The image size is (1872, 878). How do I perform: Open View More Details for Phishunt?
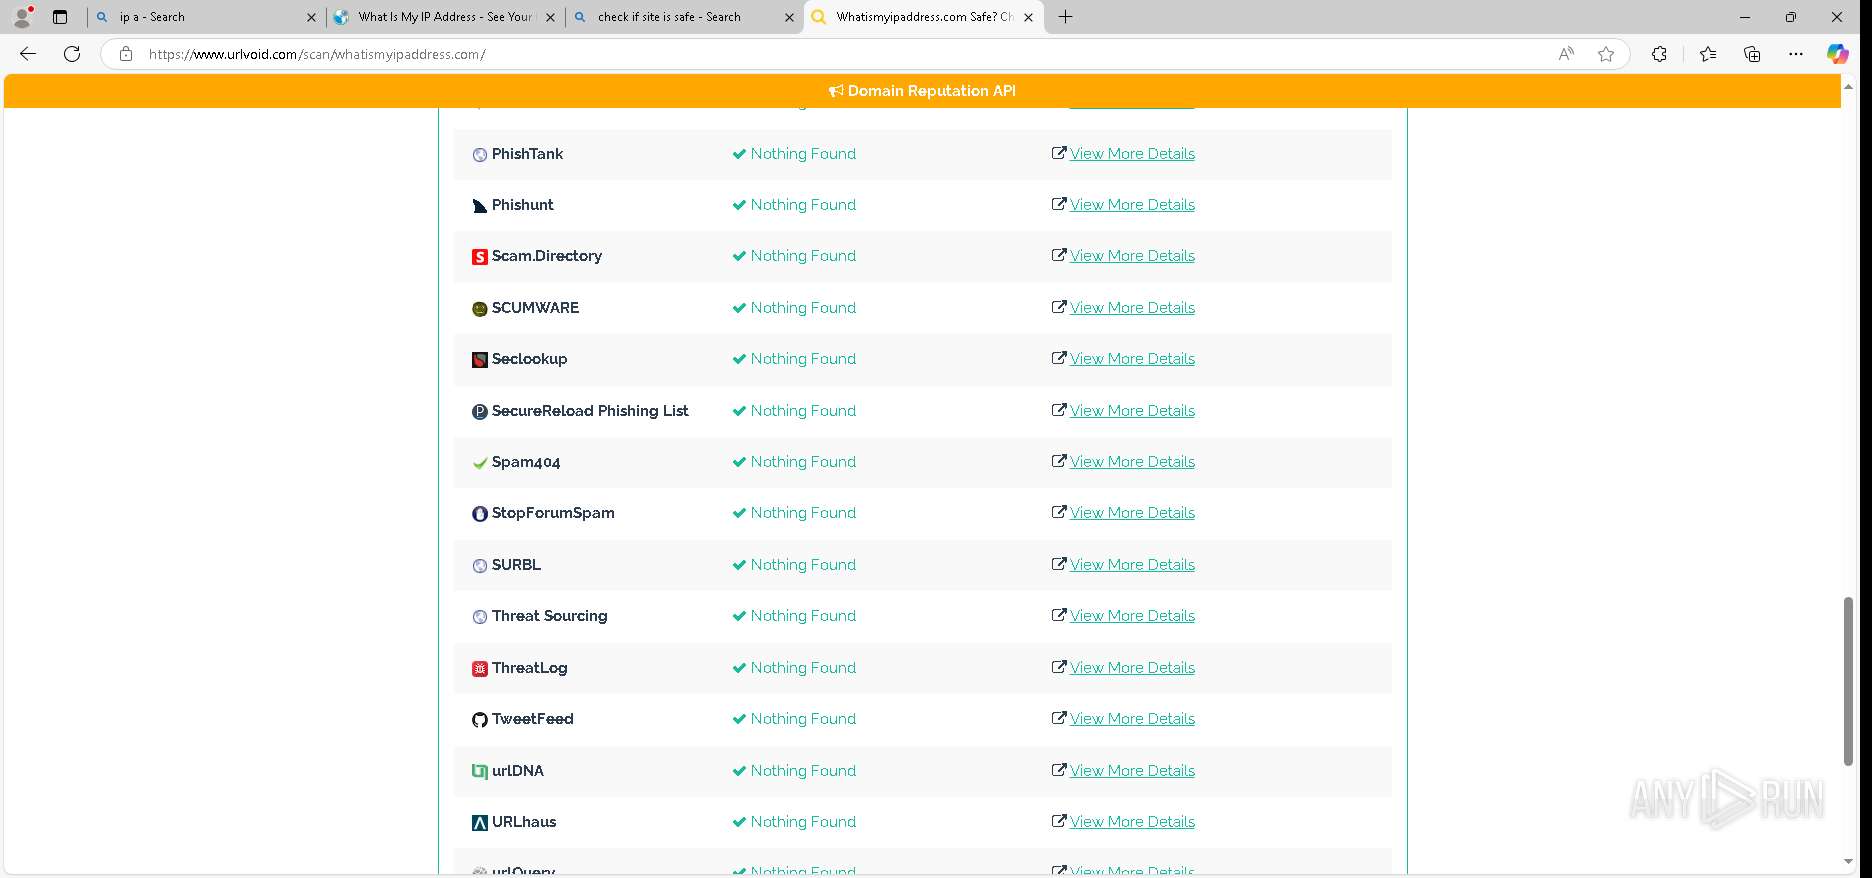1132,205
